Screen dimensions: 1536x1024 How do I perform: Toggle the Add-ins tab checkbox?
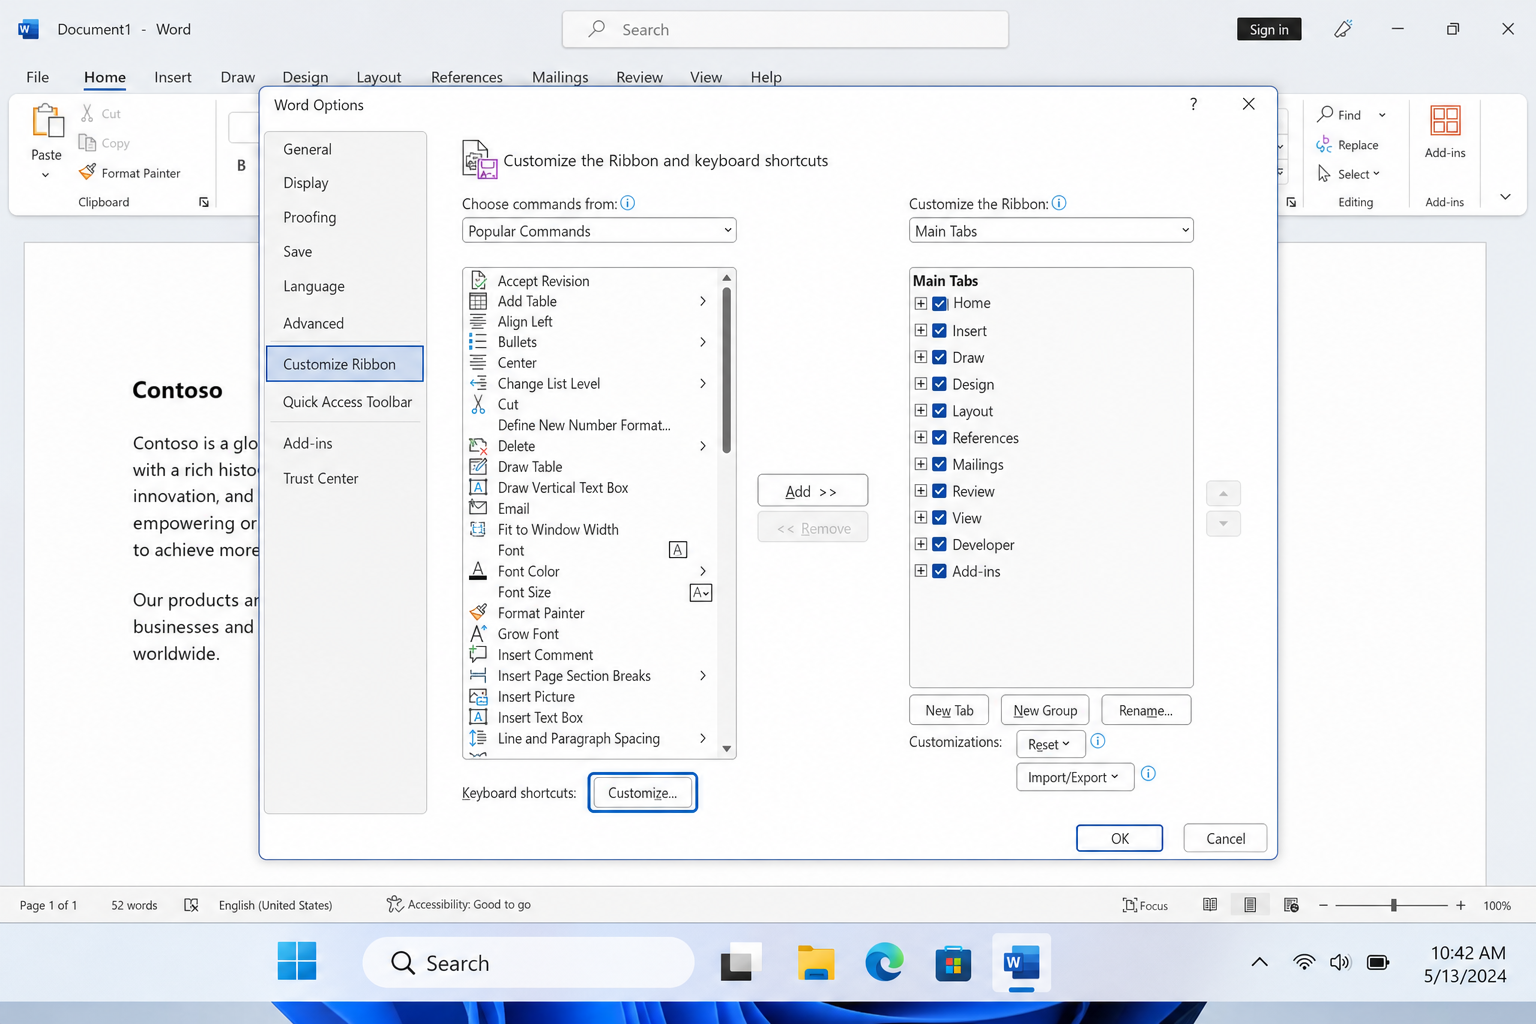pyautogui.click(x=940, y=571)
